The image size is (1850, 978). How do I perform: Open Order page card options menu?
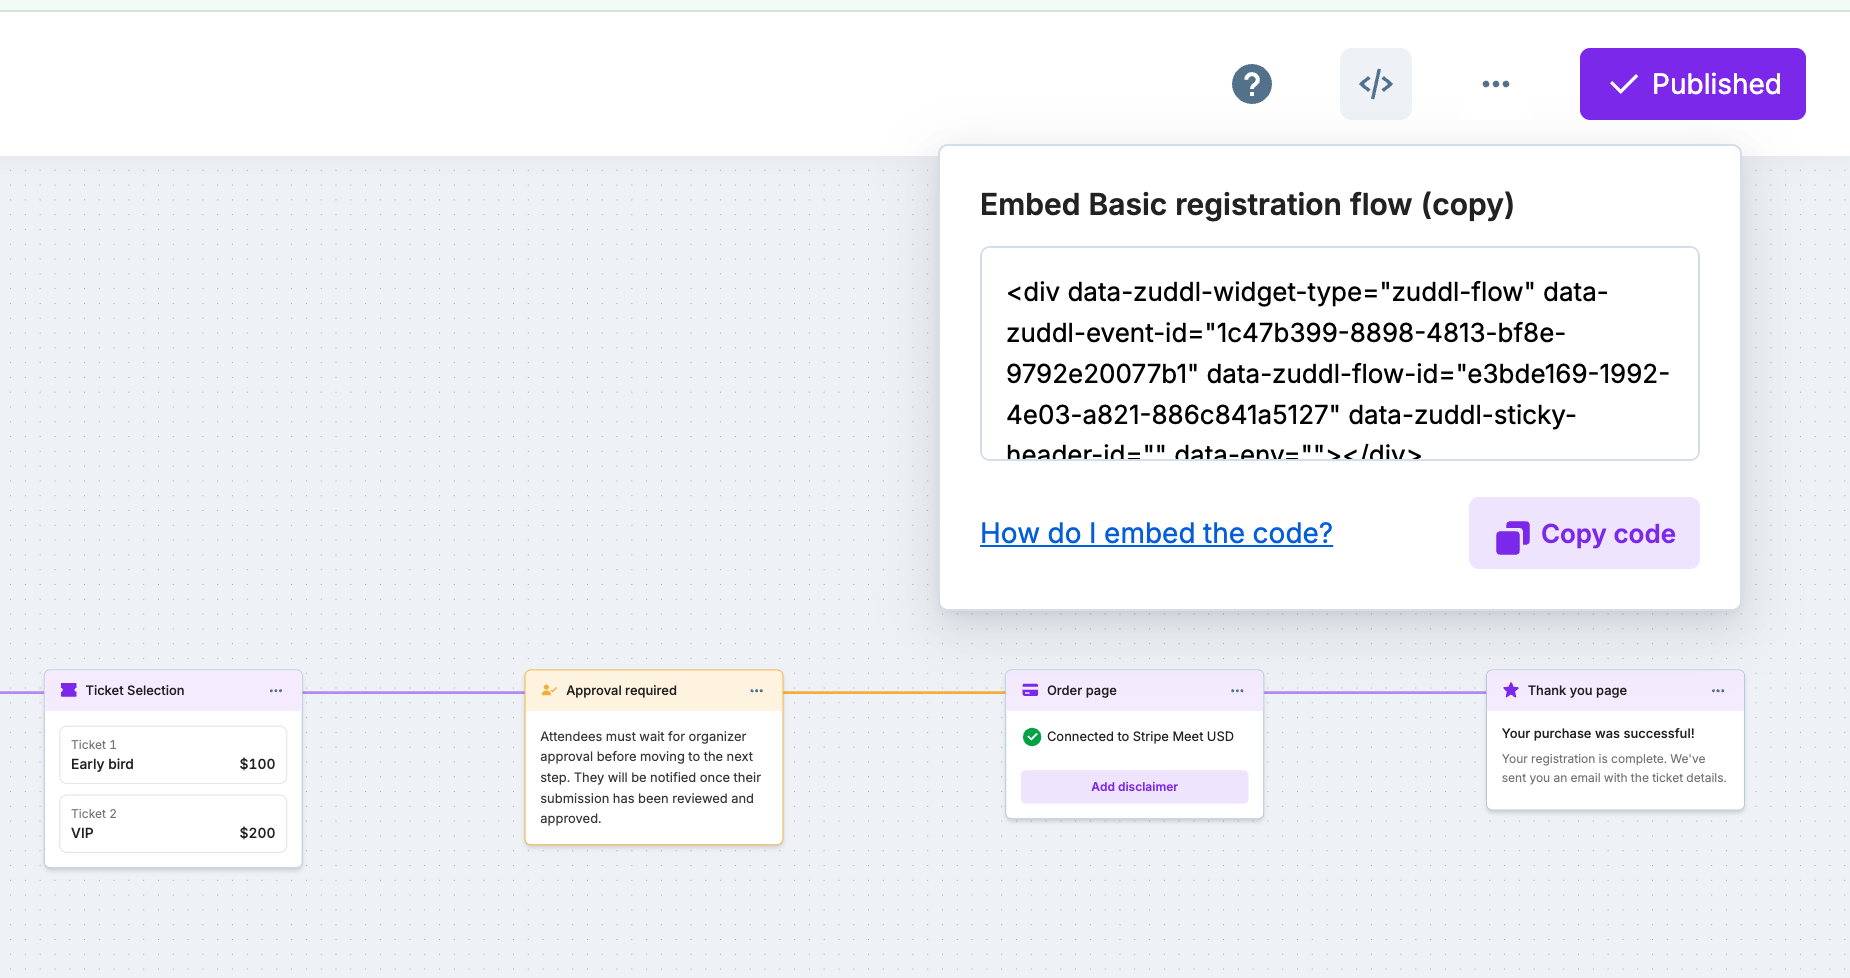pyautogui.click(x=1237, y=691)
